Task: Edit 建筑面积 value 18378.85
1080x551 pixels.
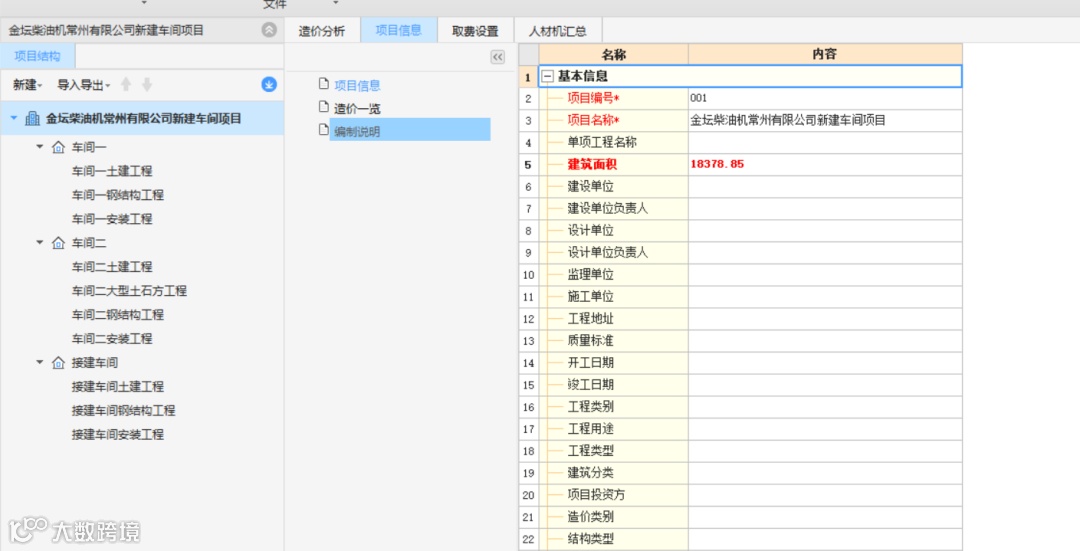Action: (x=825, y=165)
